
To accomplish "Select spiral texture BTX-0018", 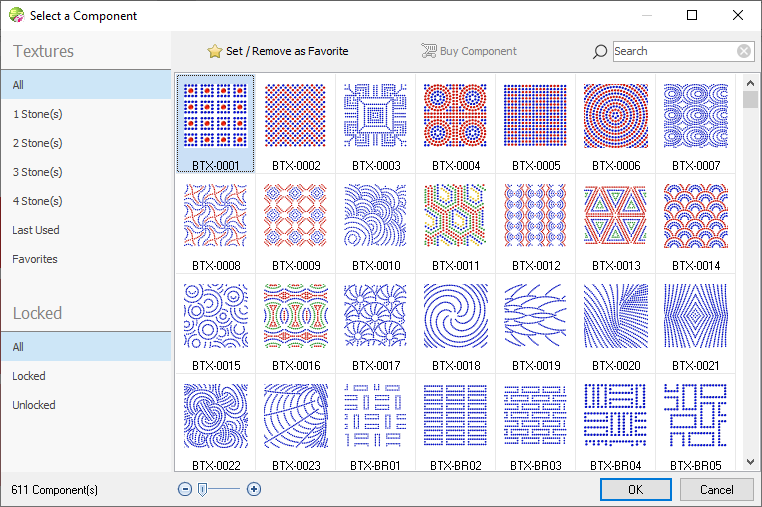I will tap(455, 315).
